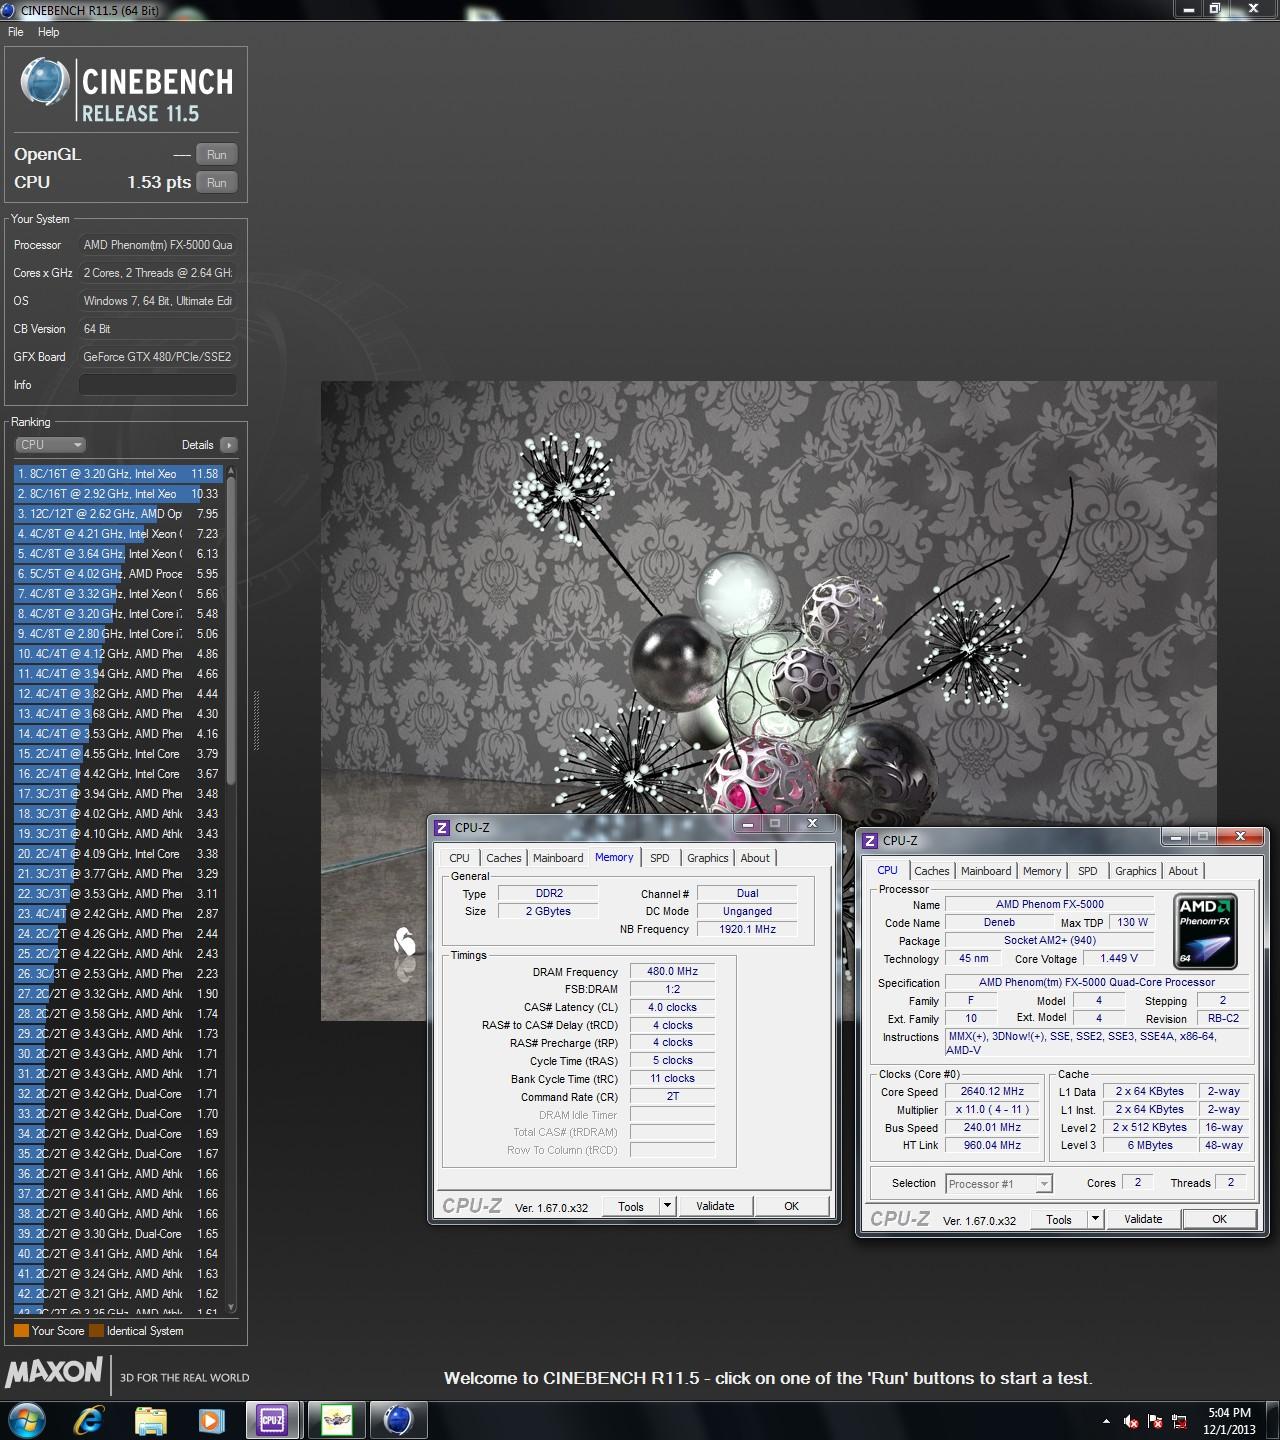Click ranking list scroll-up arrow
1280x1440 pixels.
click(232, 471)
